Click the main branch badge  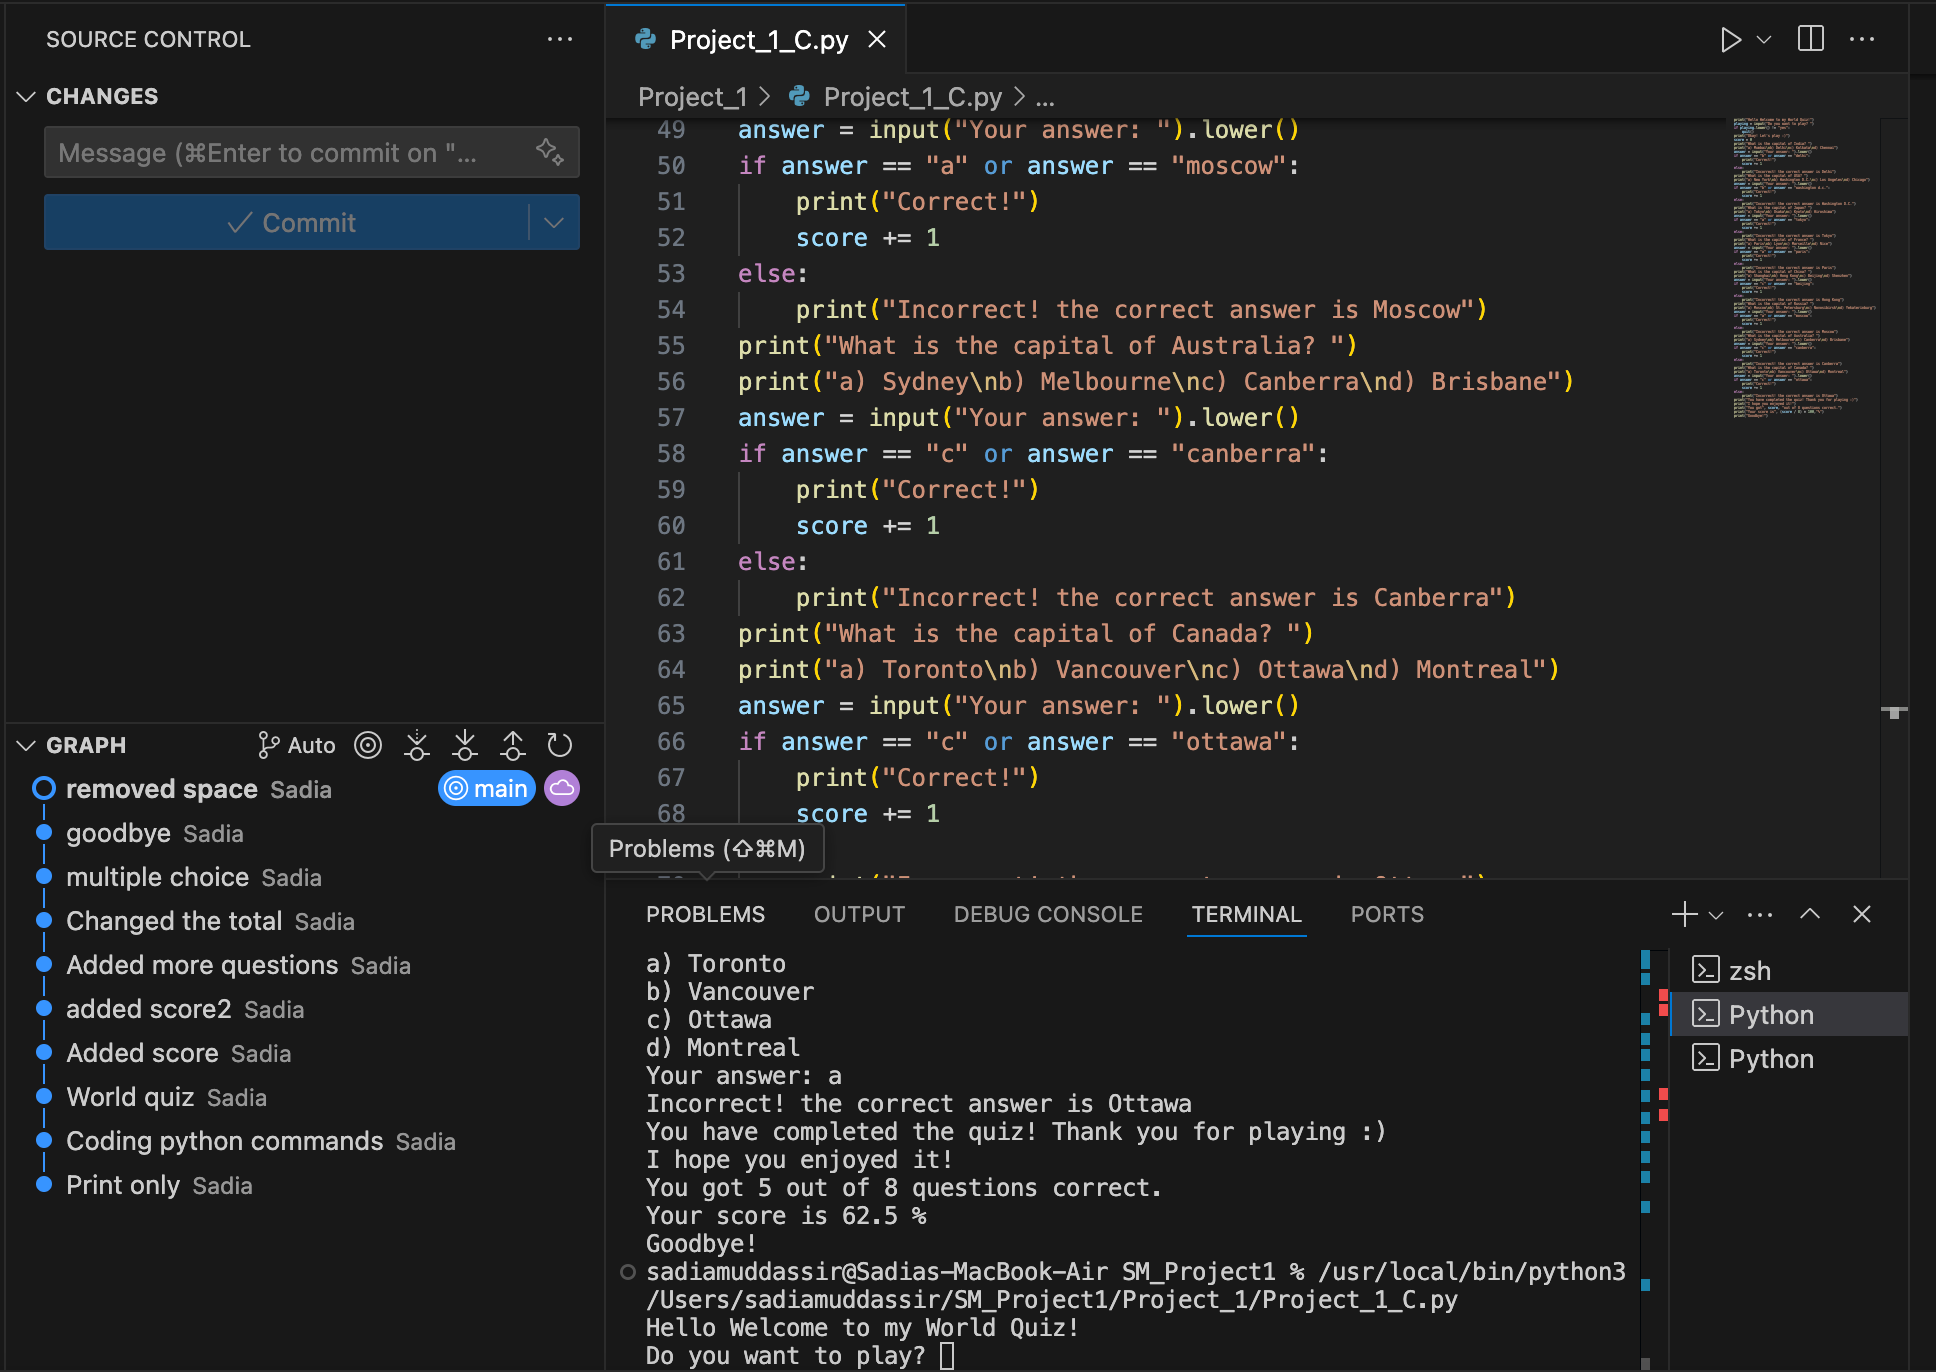coord(487,789)
